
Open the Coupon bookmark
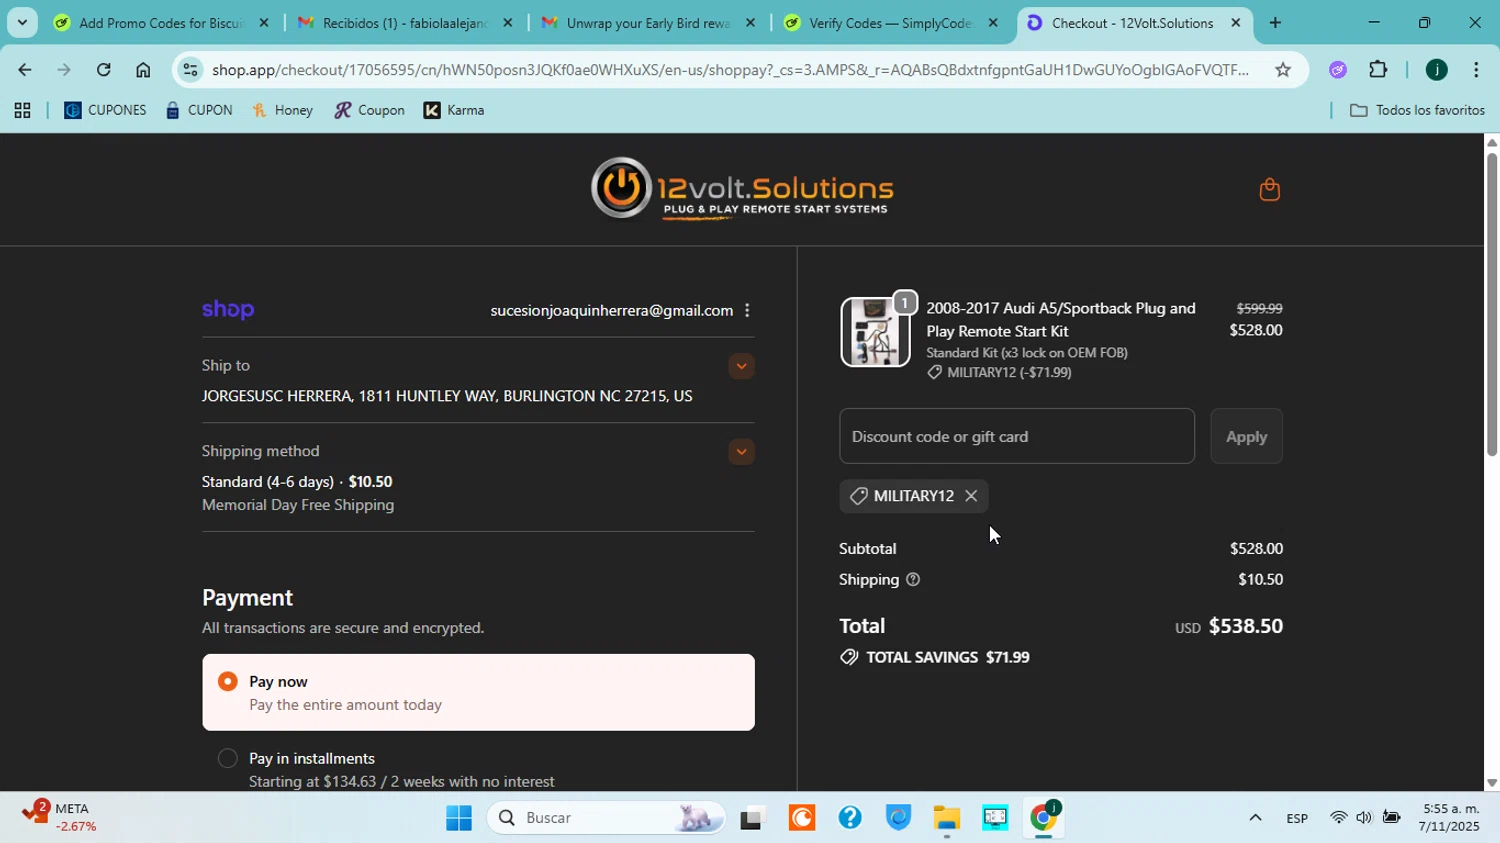[369, 111]
